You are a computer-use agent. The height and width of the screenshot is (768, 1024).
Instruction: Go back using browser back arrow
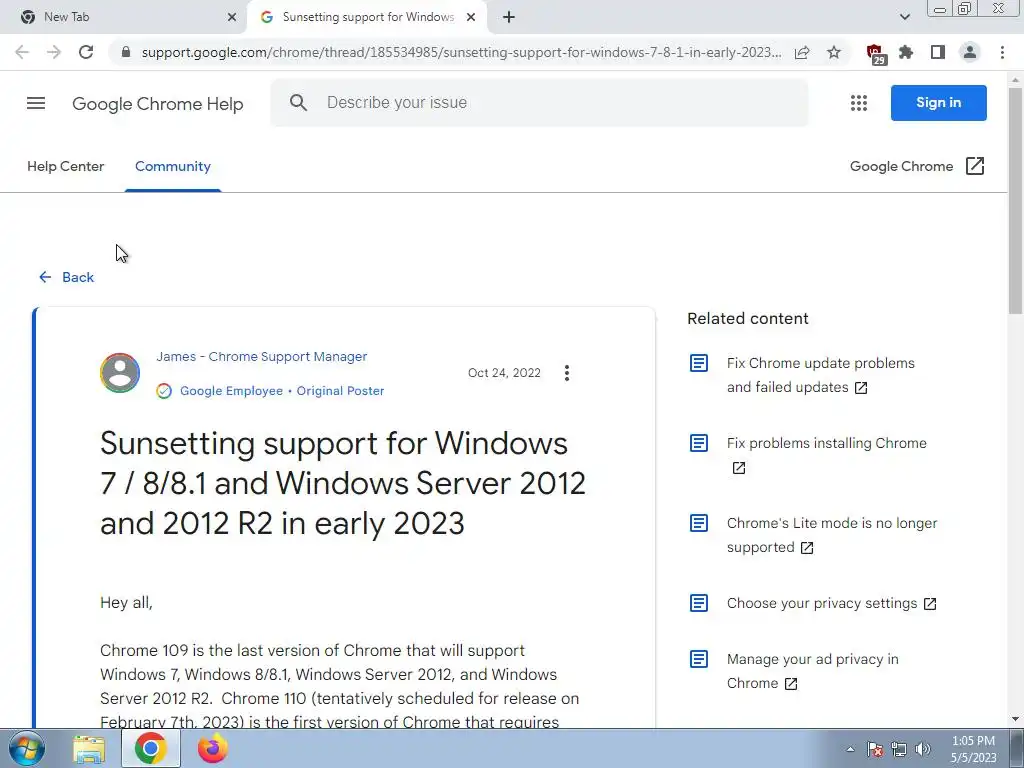click(x=22, y=52)
